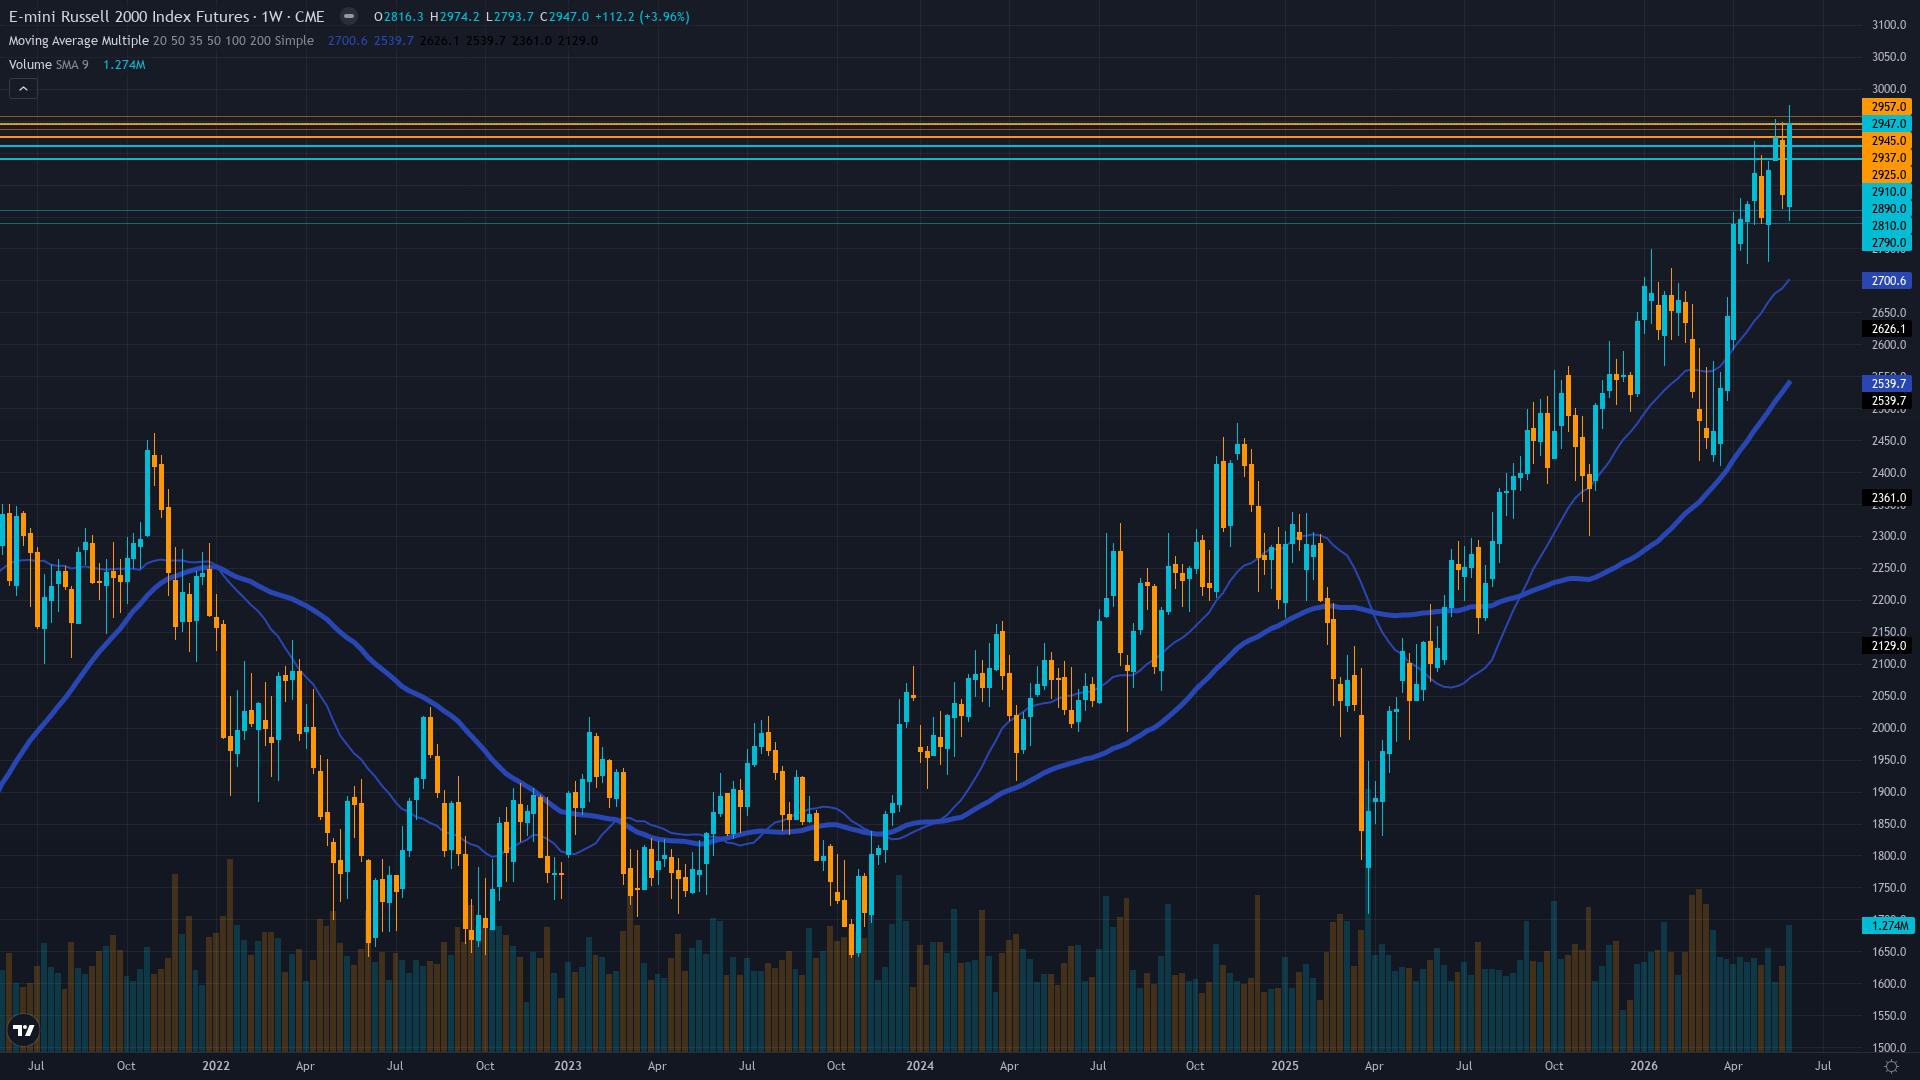Click the 2026 label on time axis

[x=1644, y=1066]
